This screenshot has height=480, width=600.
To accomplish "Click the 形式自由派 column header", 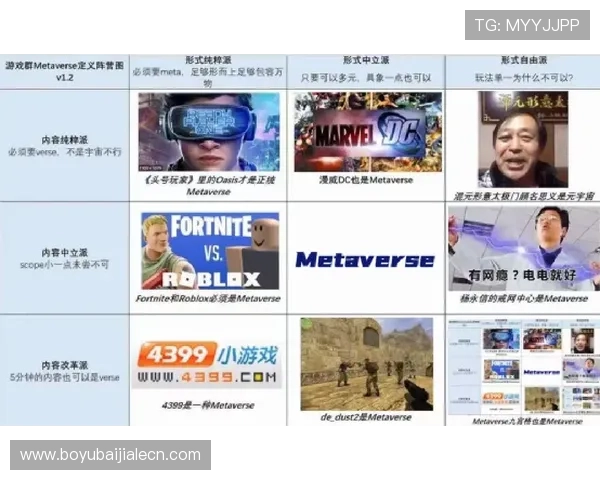I will 524,60.
